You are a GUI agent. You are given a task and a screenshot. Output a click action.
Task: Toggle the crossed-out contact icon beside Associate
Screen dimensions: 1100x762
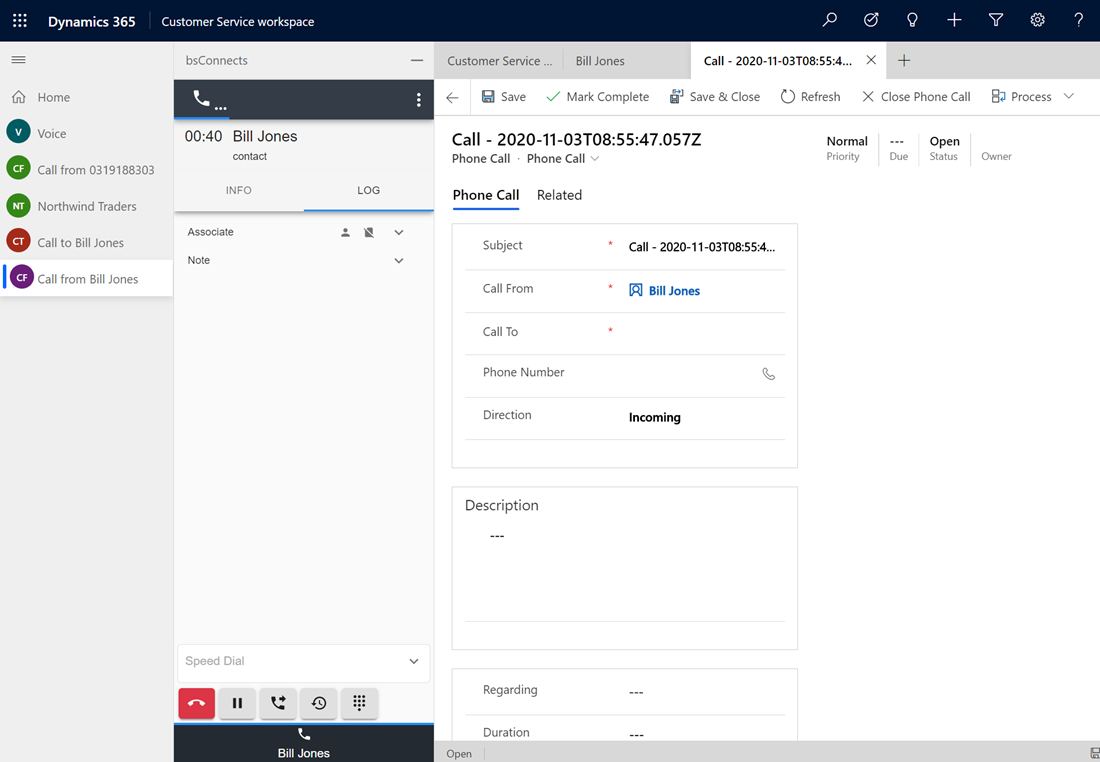click(369, 232)
